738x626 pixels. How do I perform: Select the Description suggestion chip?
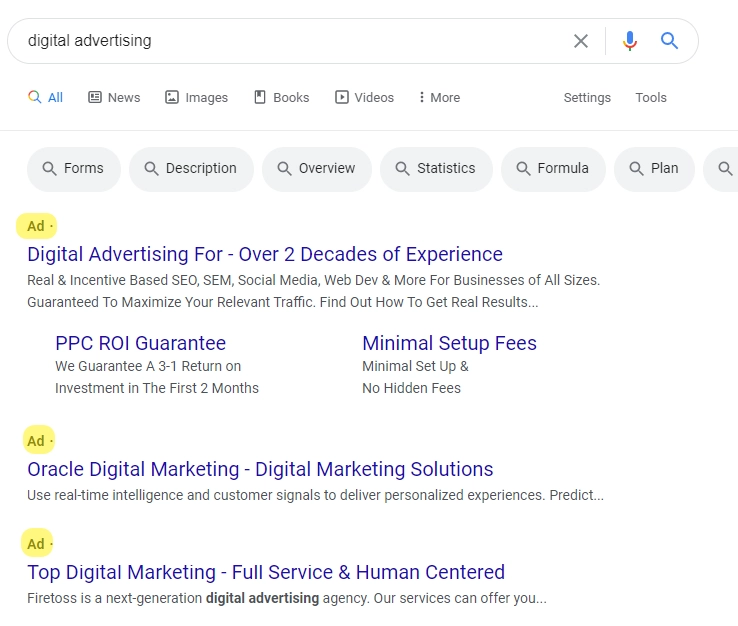(x=190, y=169)
